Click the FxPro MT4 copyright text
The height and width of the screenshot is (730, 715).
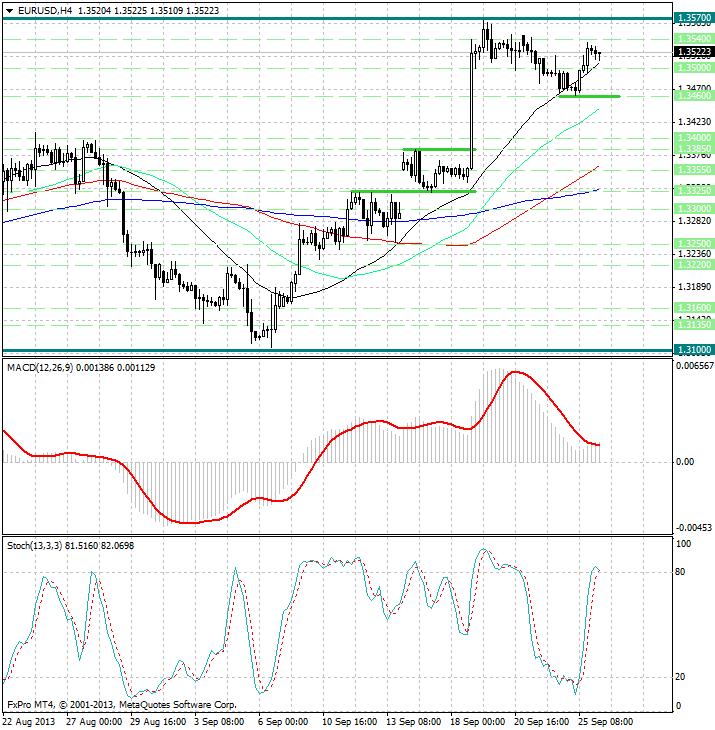(122, 705)
